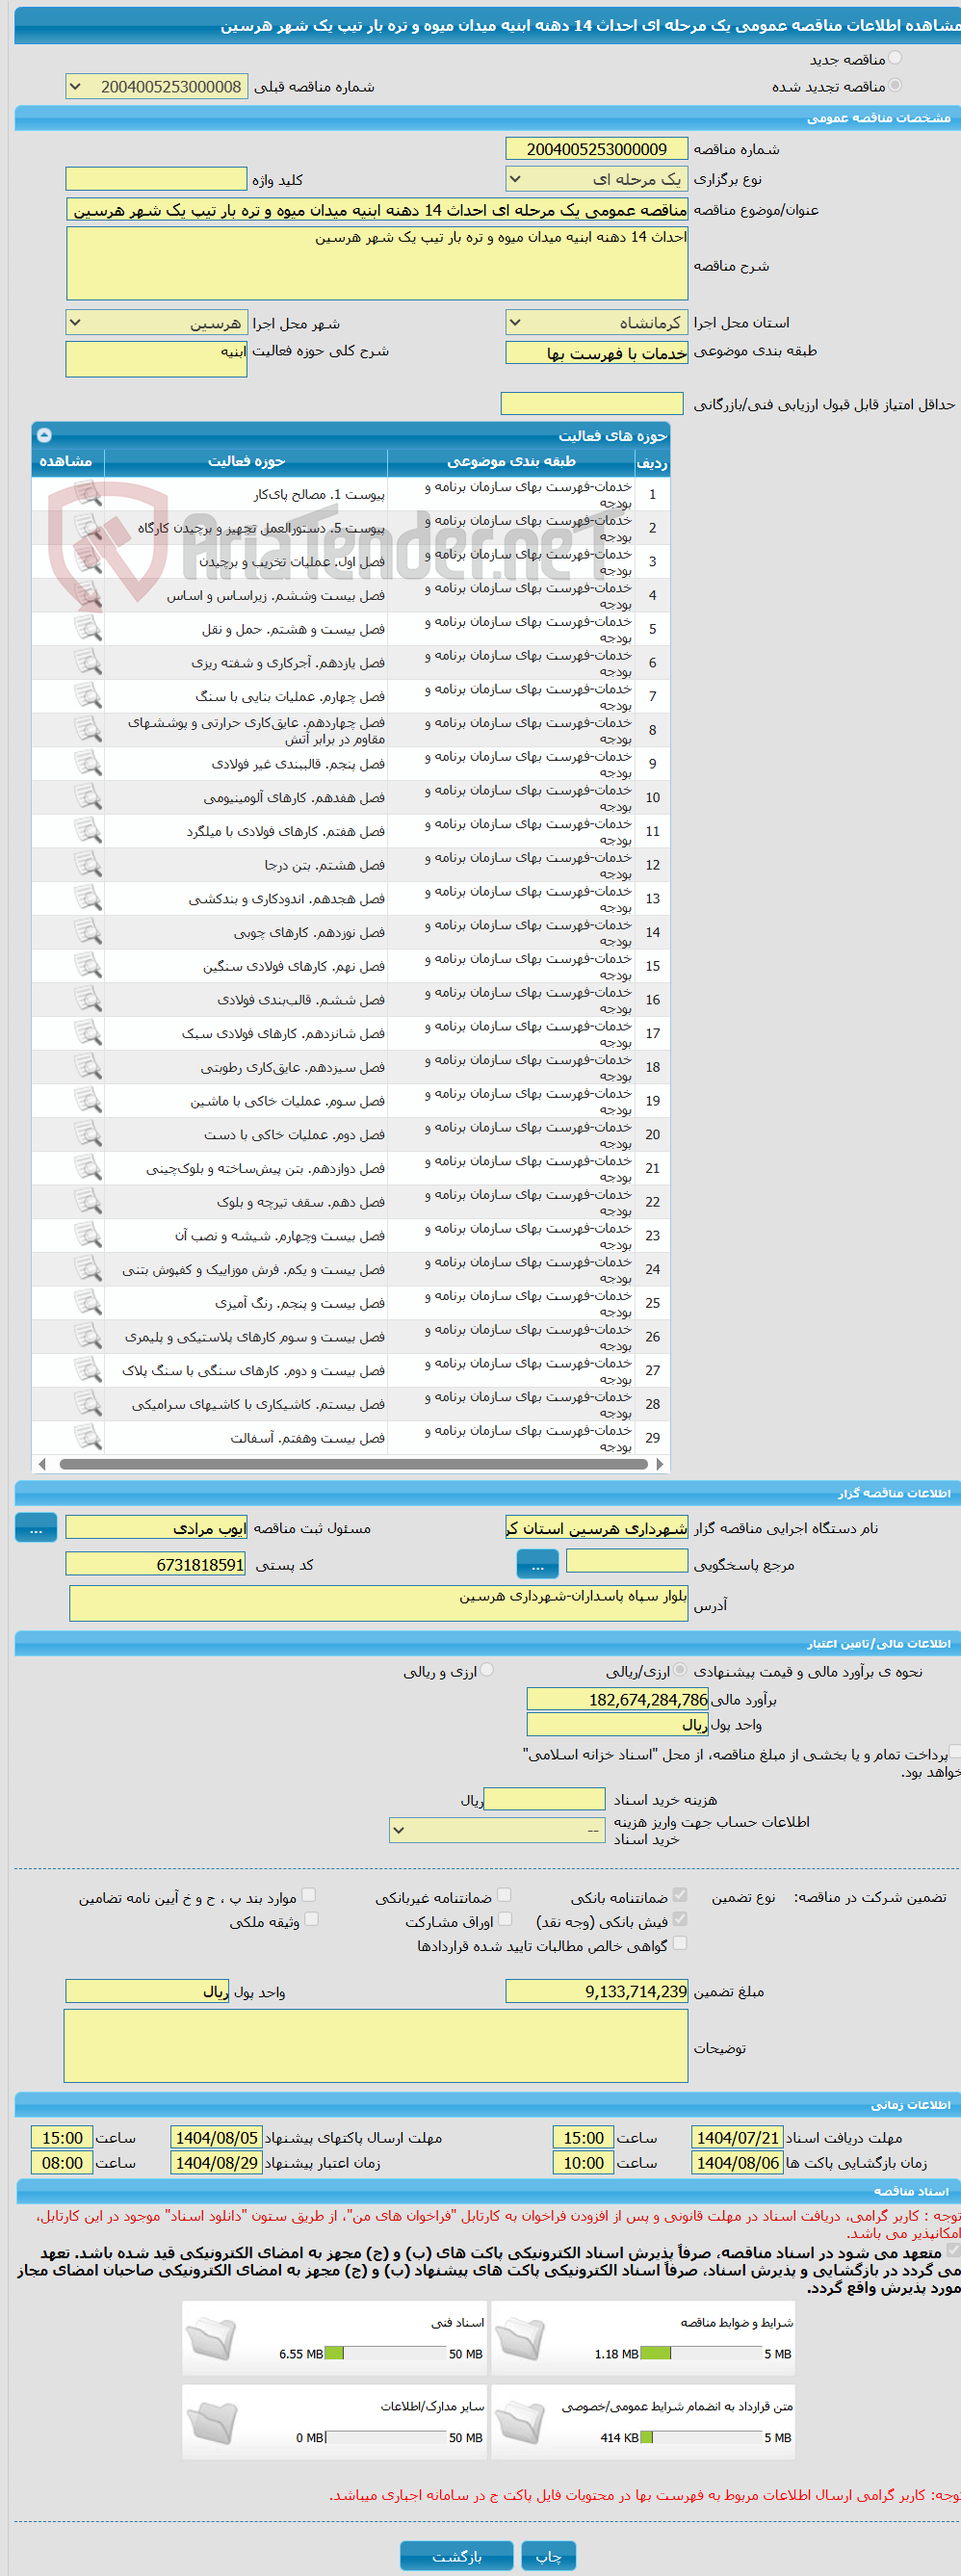
Task: Open view icon for row 16 قالب‌بندی فولادی
Action: pyautogui.click(x=88, y=999)
